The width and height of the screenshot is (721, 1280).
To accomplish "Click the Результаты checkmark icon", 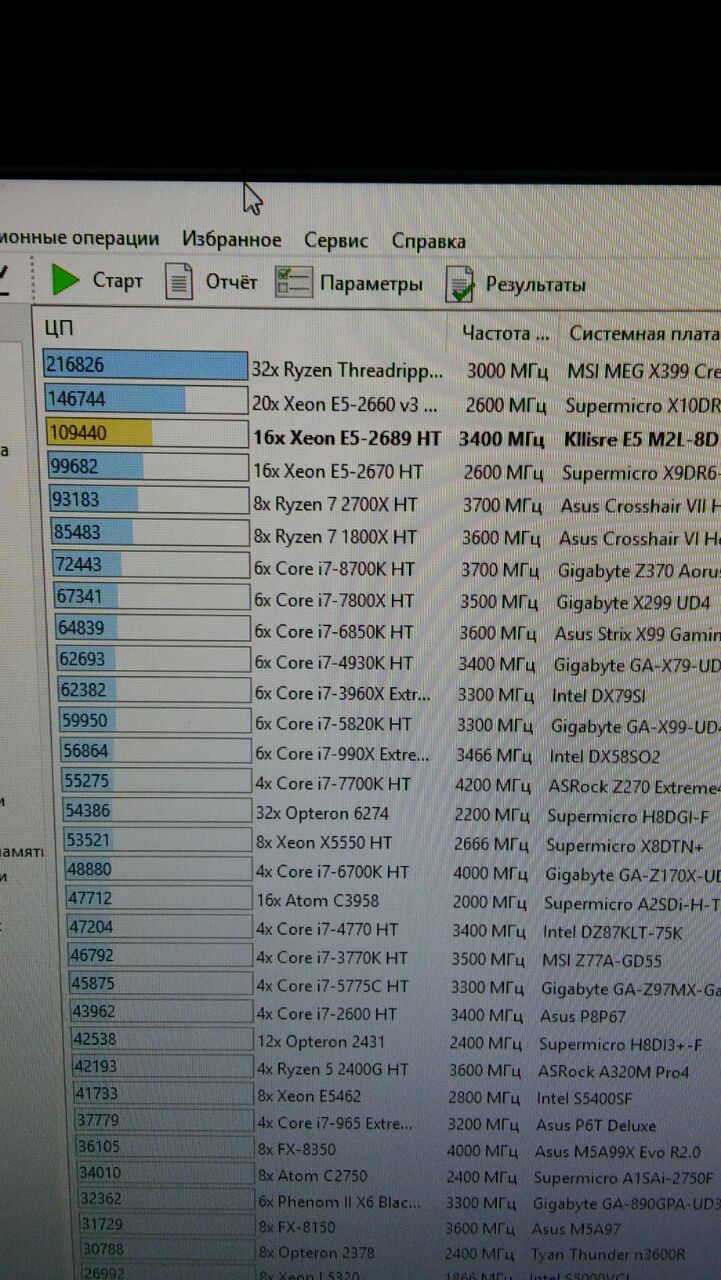I will click(x=459, y=284).
